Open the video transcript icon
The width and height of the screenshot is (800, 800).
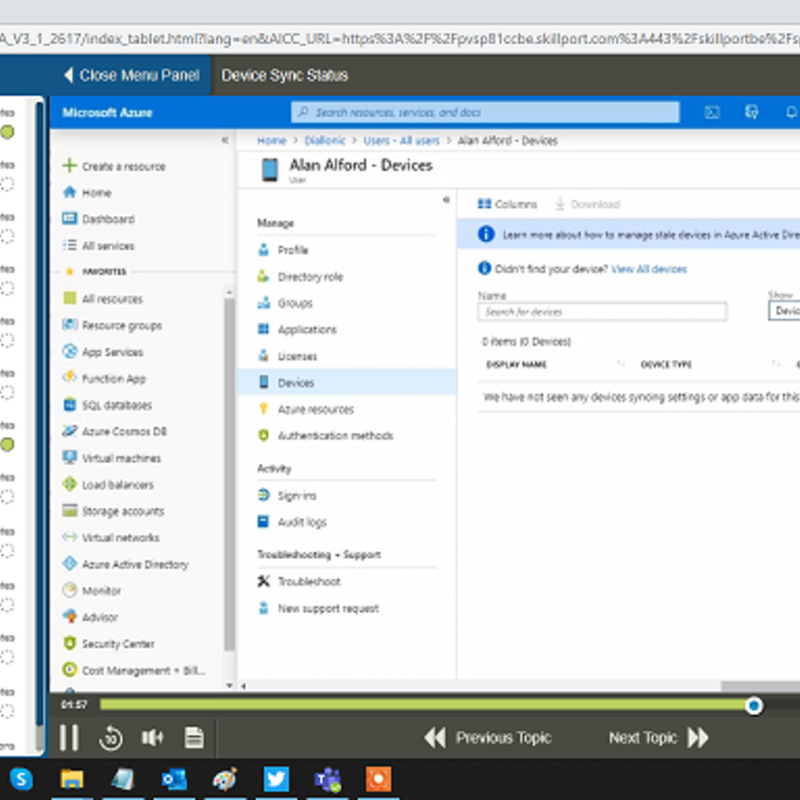[x=194, y=738]
